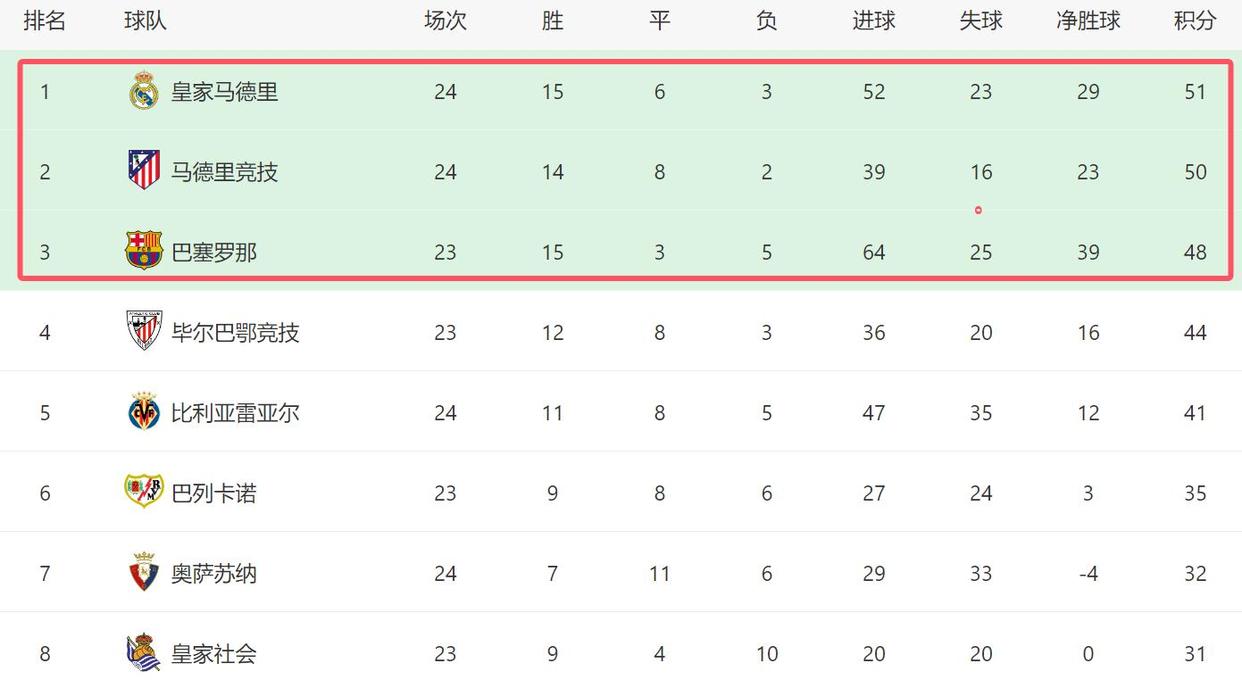Click the Atlético Madrid club crest
The height and width of the screenshot is (688, 1242).
pyautogui.click(x=144, y=170)
